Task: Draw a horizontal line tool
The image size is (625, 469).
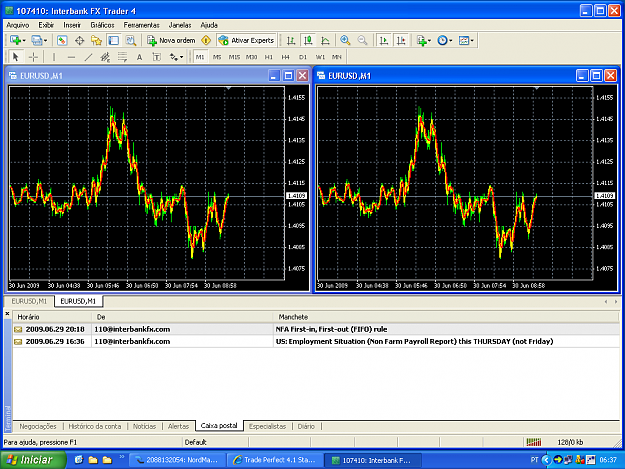Action: 71,57
